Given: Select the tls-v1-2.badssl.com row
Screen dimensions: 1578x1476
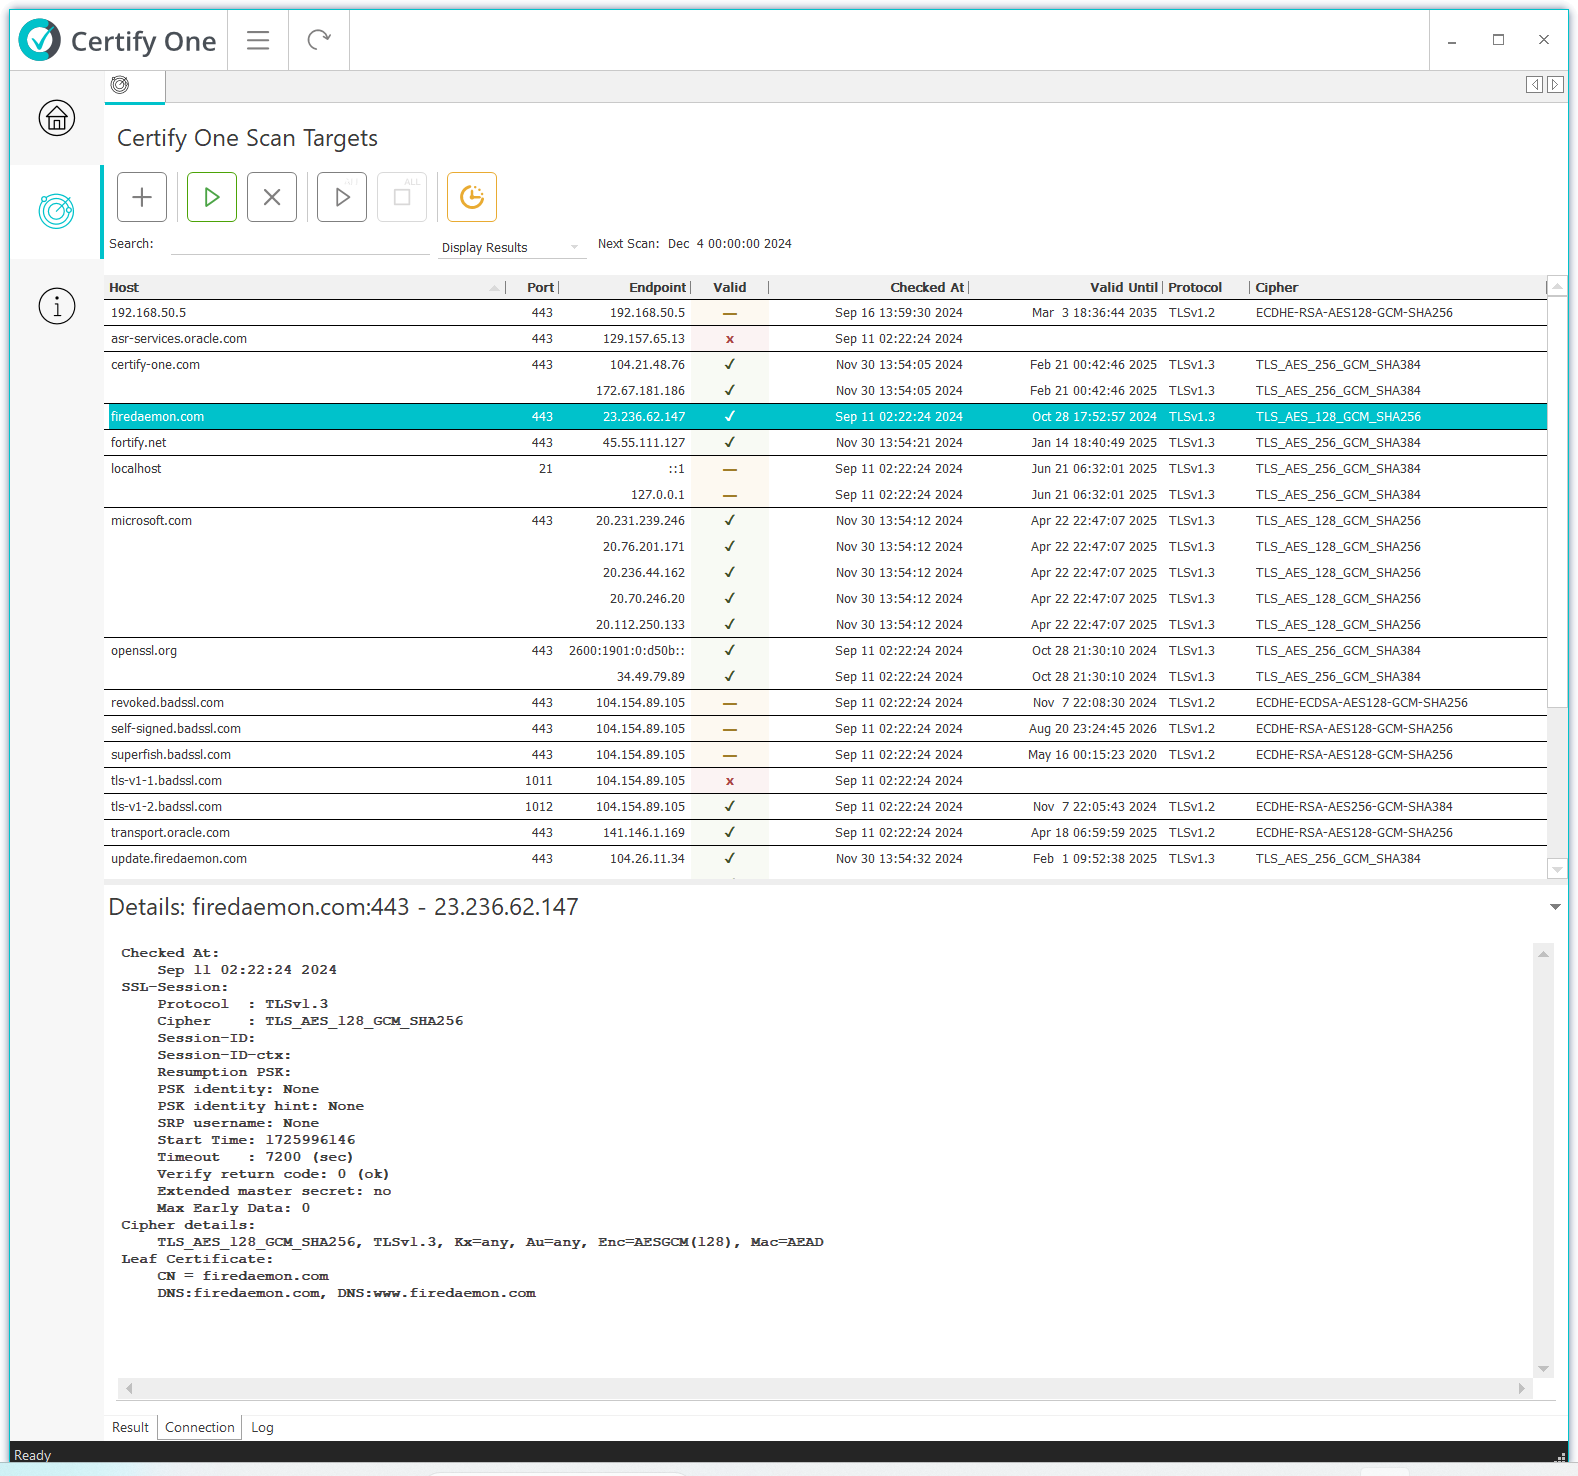Looking at the screenshot, I should tap(826, 807).
